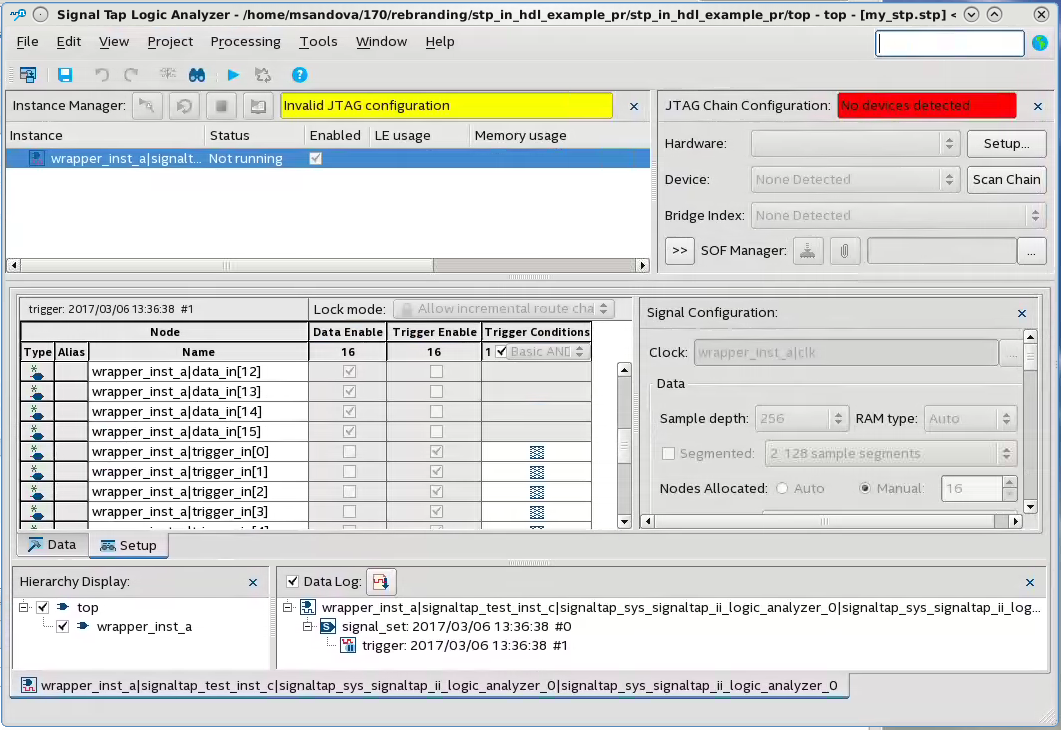The image size is (1061, 730).
Task: Click the SOF Manager paperclip attach icon
Action: [x=844, y=251]
